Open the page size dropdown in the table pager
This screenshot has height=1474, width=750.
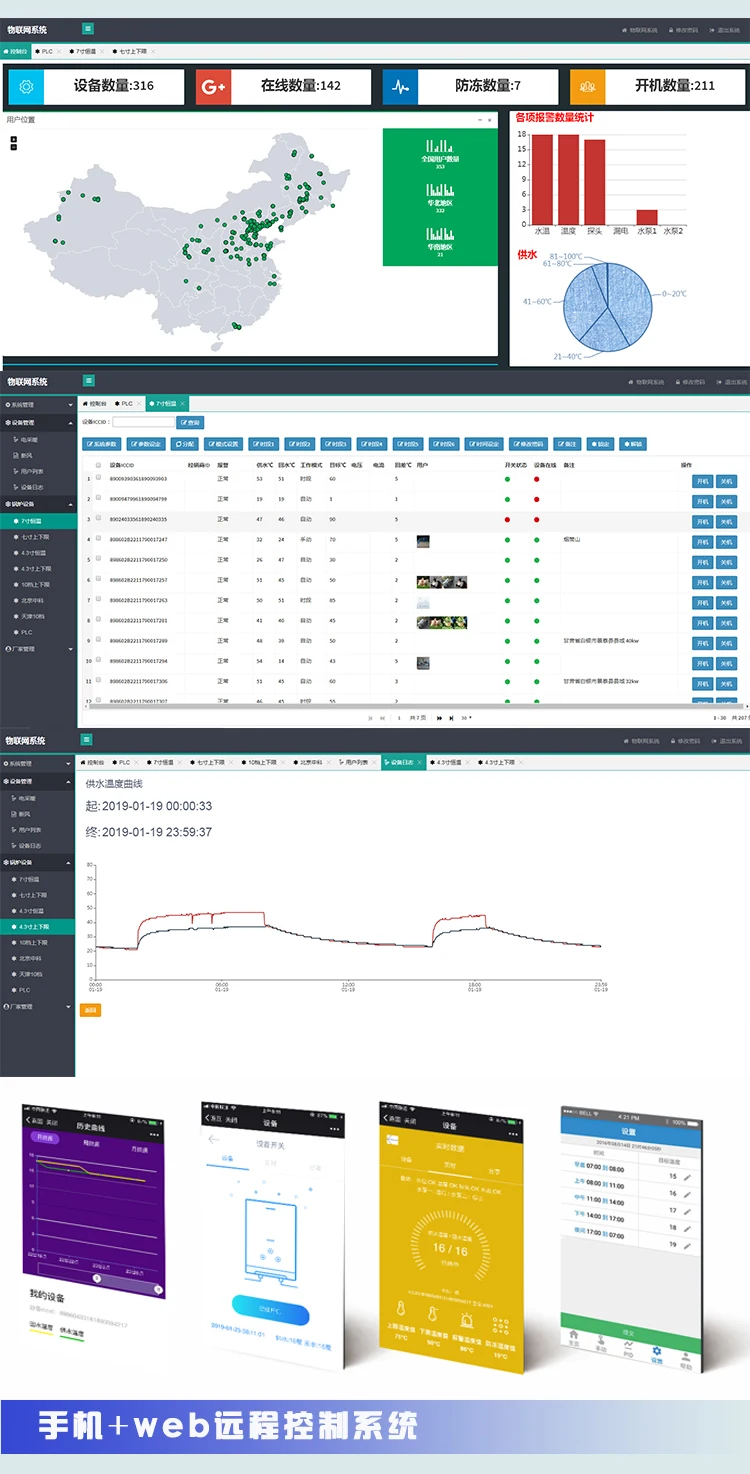pyautogui.click(x=467, y=718)
